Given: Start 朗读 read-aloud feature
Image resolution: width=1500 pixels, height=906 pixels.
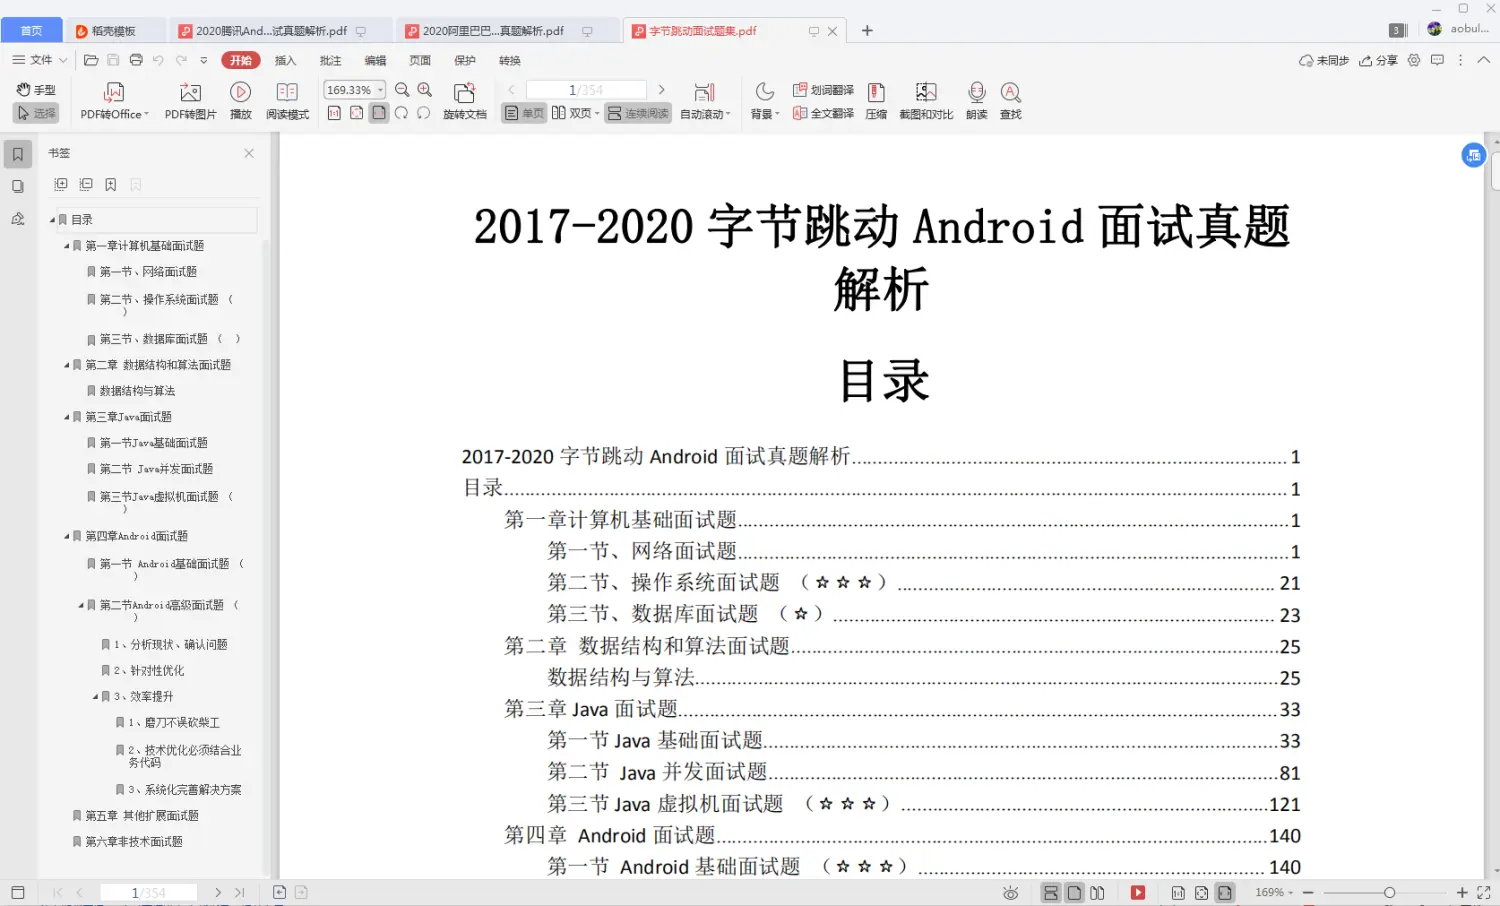Looking at the screenshot, I should pos(975,99).
